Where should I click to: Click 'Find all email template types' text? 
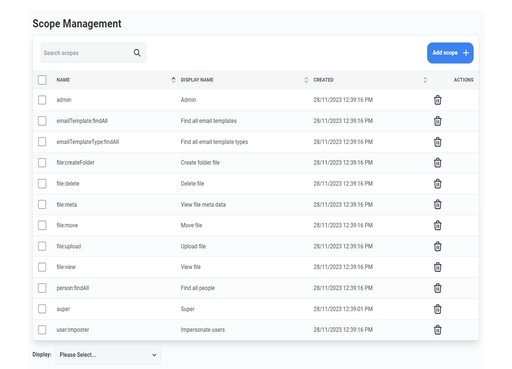tap(214, 142)
